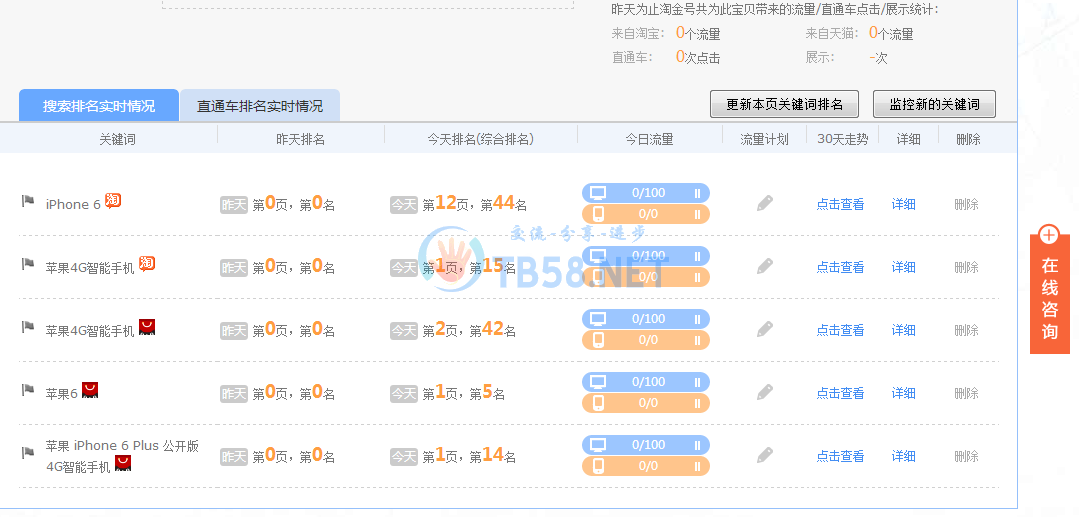The image size is (1079, 517).
Task: Delete the iPhone 6 keyword with 删除
Action: 967,204
